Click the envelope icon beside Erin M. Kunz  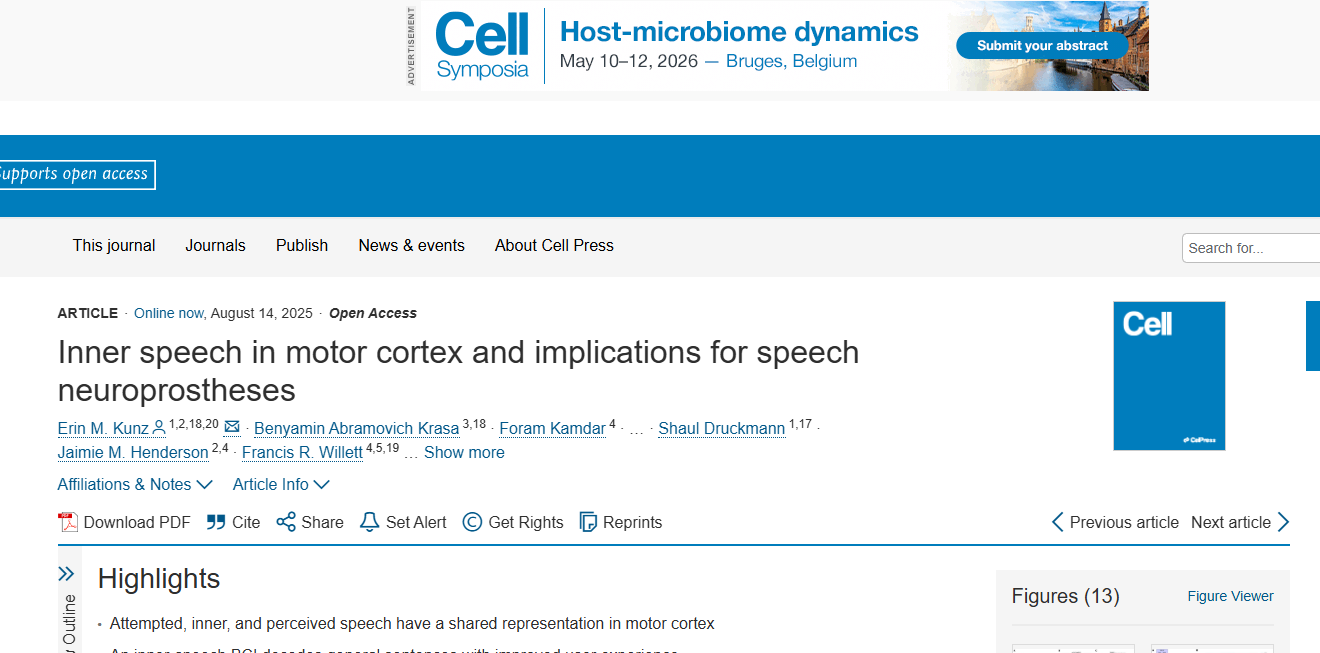pyautogui.click(x=232, y=427)
